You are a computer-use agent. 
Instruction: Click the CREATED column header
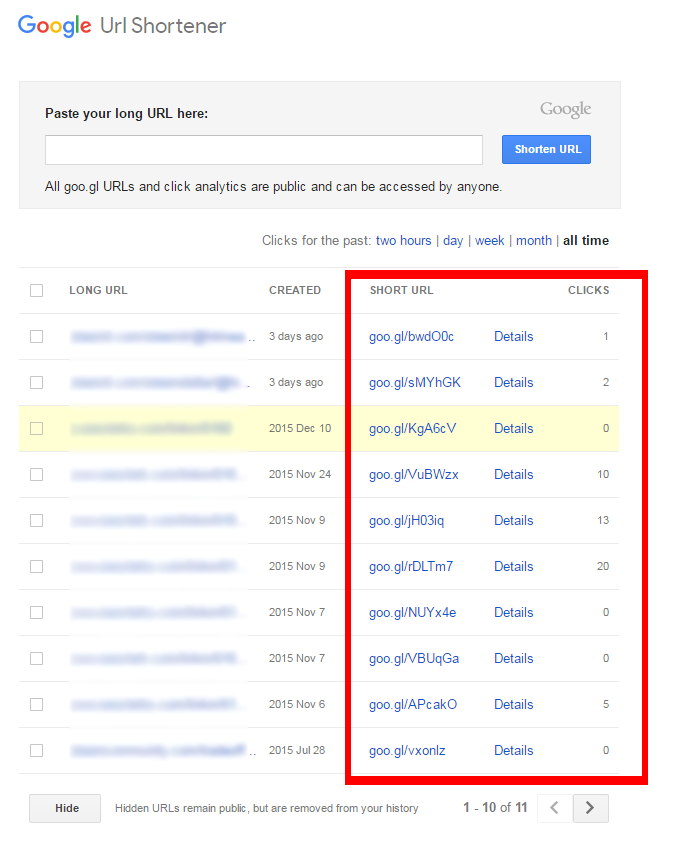click(x=295, y=291)
